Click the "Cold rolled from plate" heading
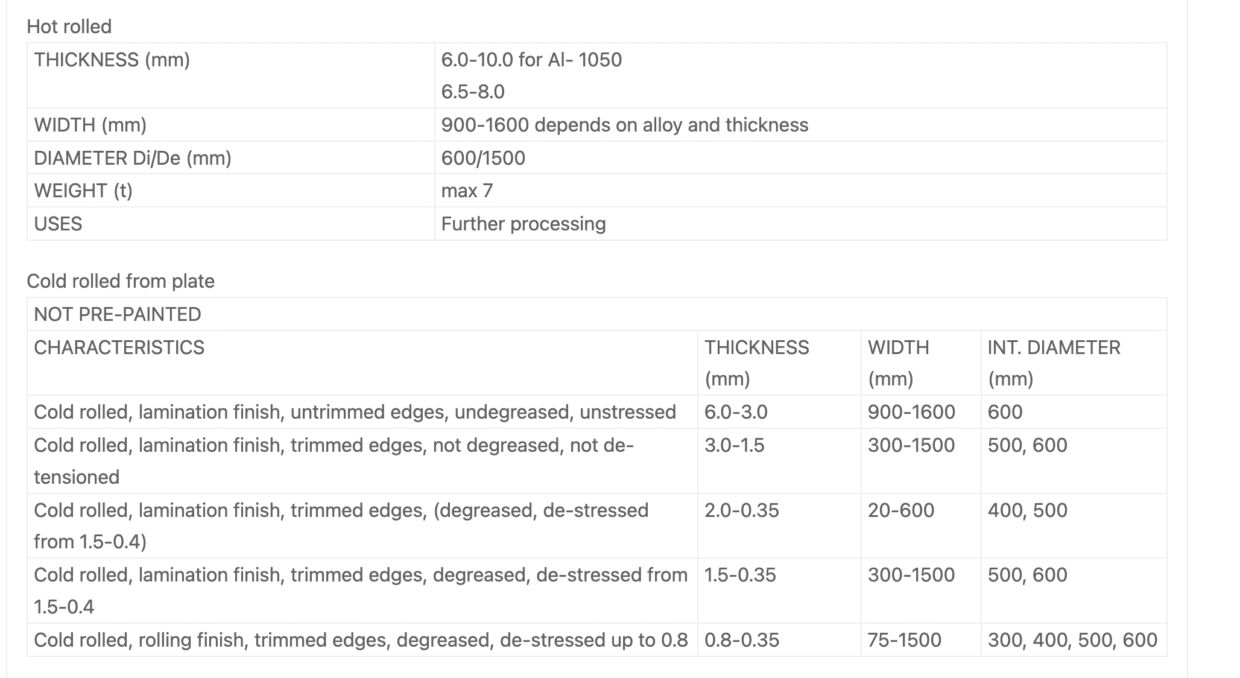Image resolution: width=1240 pixels, height=678 pixels. point(120,281)
